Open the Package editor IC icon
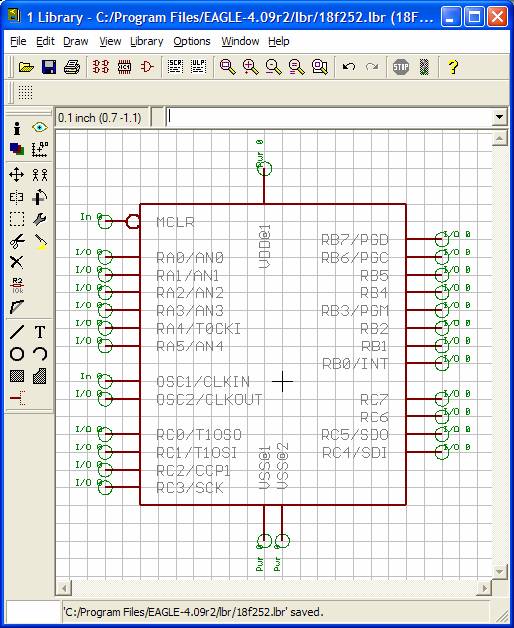This screenshot has width=514, height=628. pyautogui.click(x=124, y=66)
